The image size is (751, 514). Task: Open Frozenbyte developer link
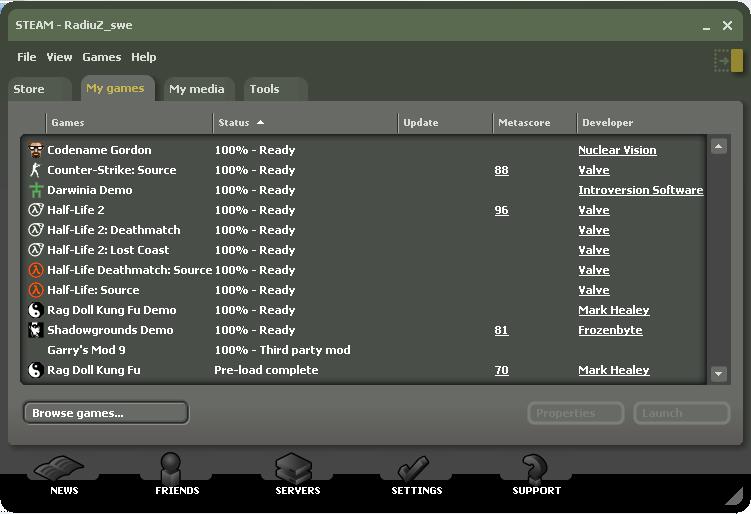[x=610, y=330]
